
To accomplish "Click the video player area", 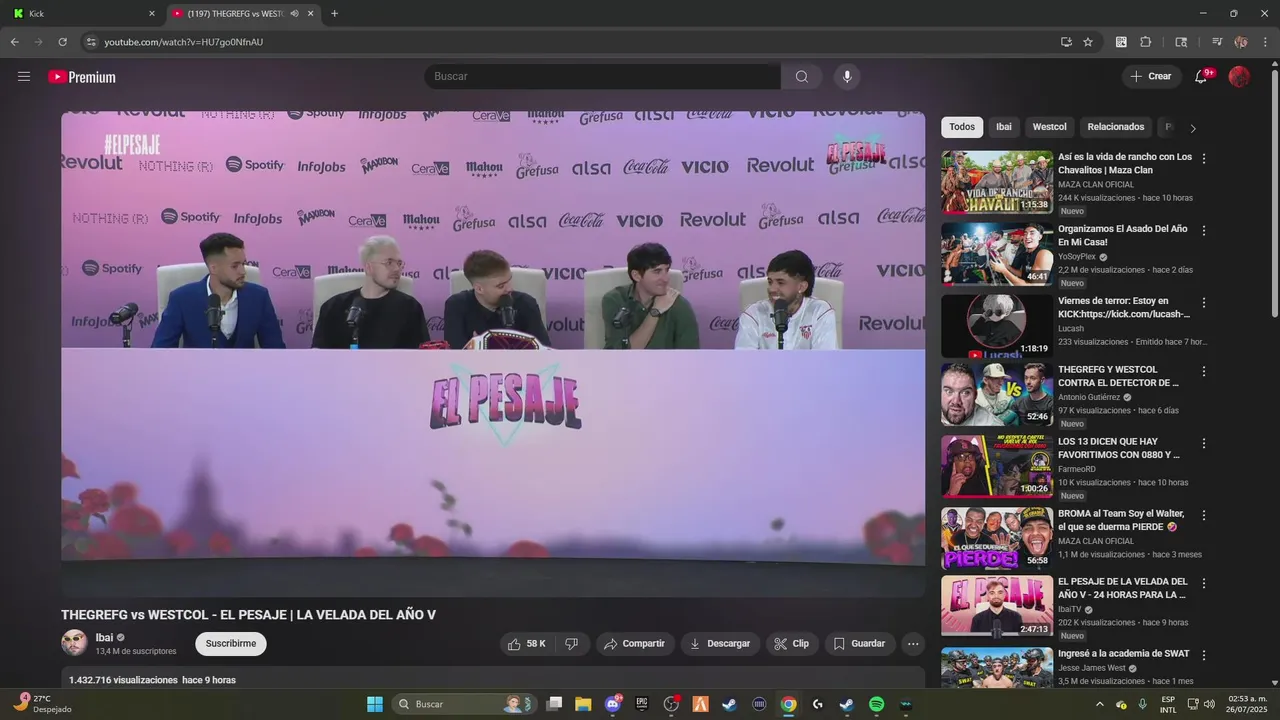I will pyautogui.click(x=493, y=354).
